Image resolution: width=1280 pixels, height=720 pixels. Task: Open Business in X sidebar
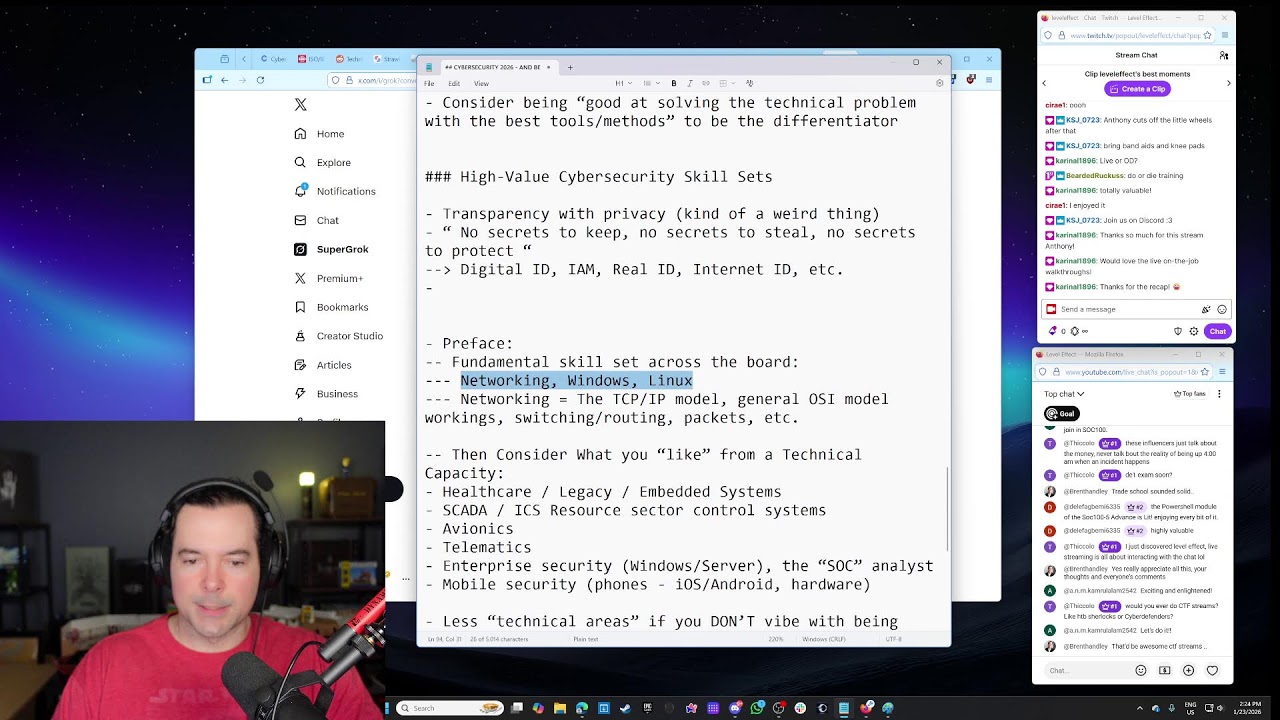click(x=325, y=394)
